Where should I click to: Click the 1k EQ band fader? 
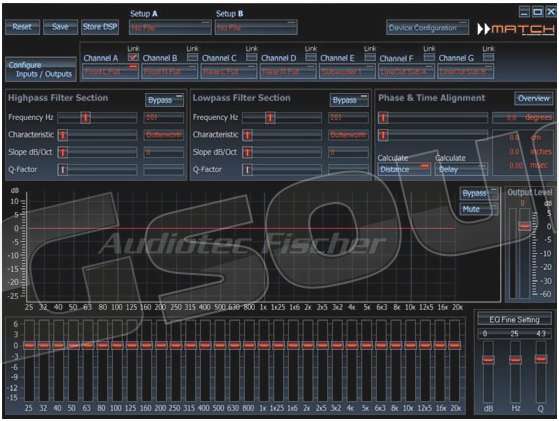coord(263,345)
